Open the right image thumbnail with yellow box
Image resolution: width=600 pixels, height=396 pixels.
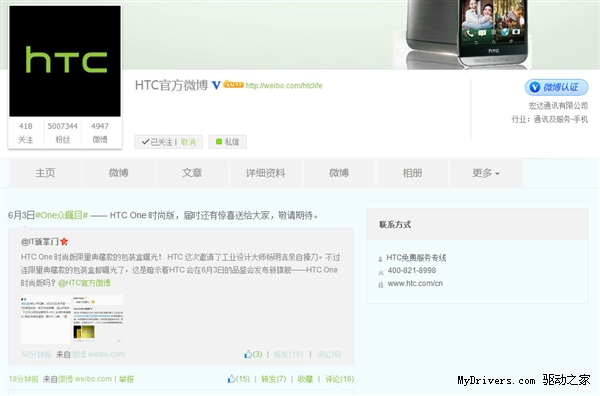pos(98,319)
